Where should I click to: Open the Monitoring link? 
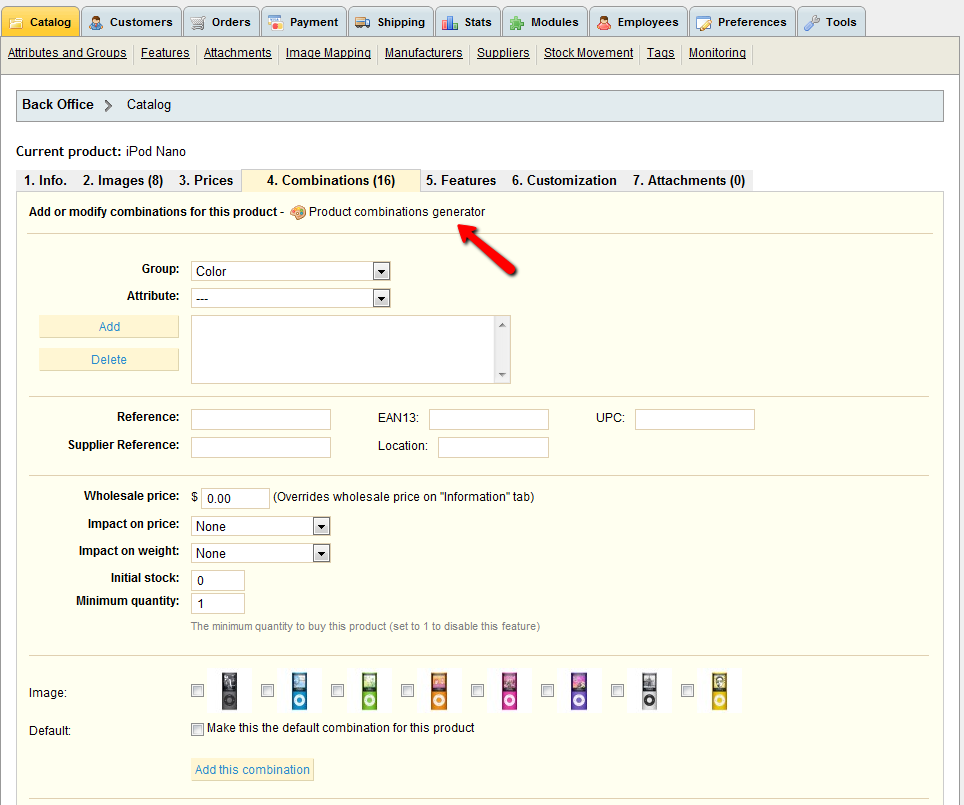click(x=717, y=53)
